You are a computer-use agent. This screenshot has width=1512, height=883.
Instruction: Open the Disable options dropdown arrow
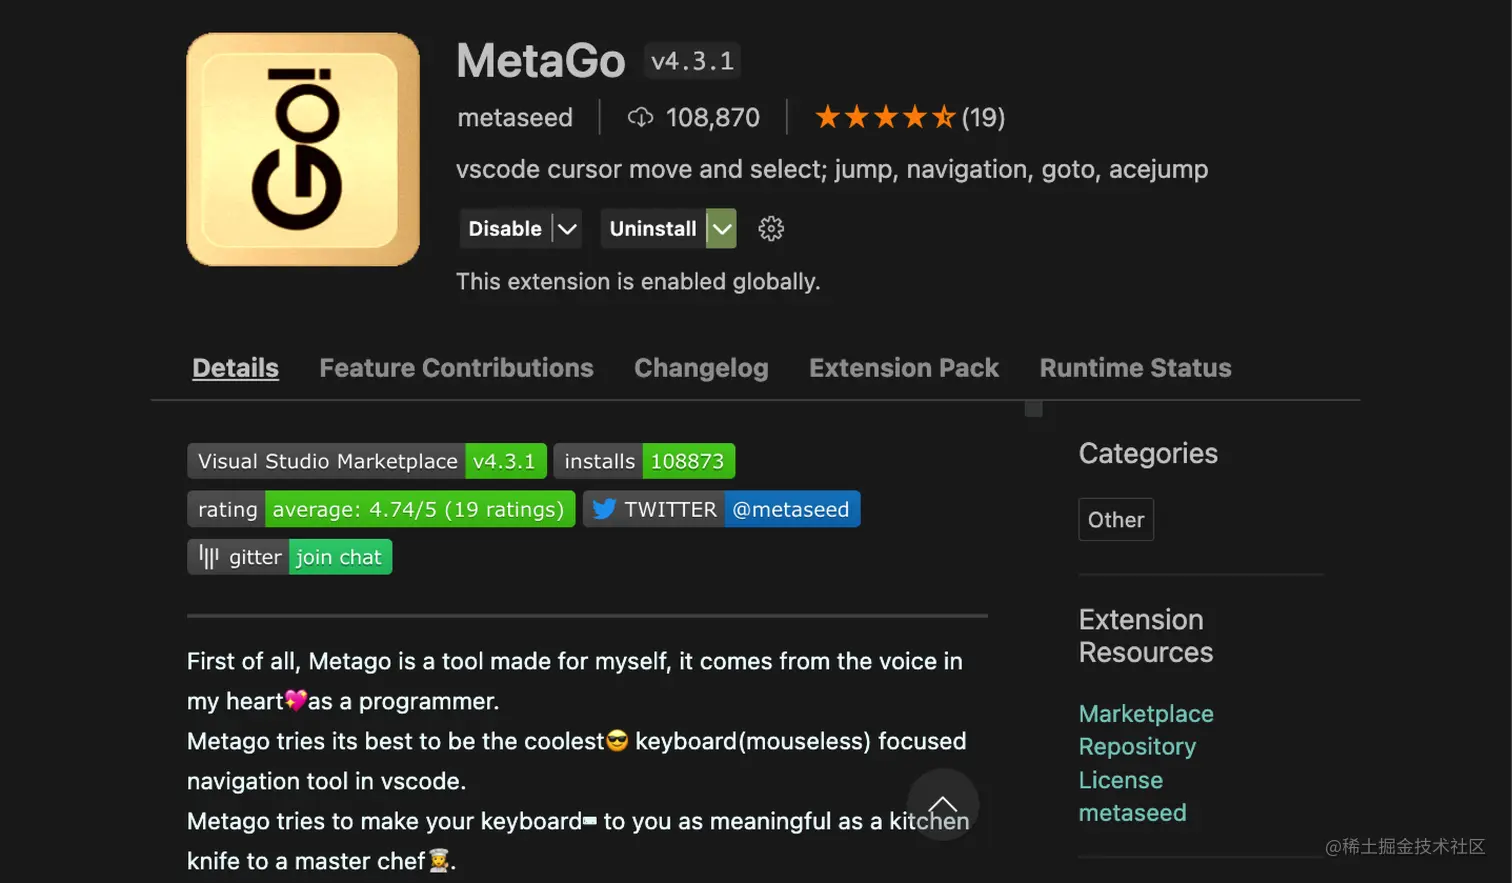[x=565, y=228]
